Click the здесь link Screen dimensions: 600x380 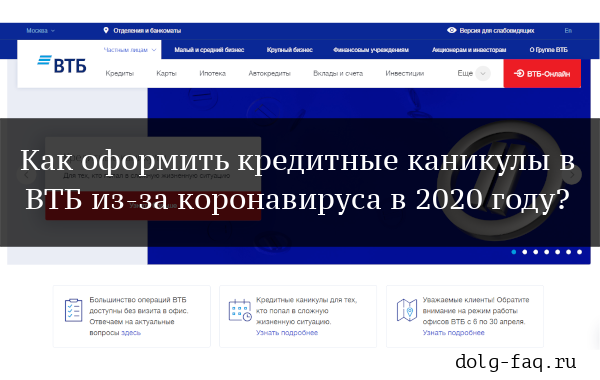click(131, 333)
